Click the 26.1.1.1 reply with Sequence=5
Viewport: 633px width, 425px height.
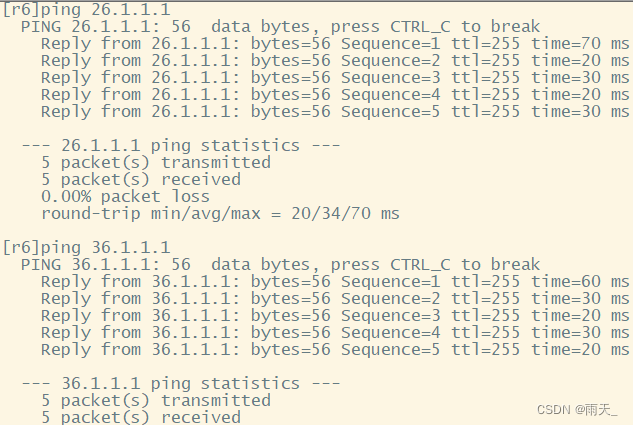point(335,112)
